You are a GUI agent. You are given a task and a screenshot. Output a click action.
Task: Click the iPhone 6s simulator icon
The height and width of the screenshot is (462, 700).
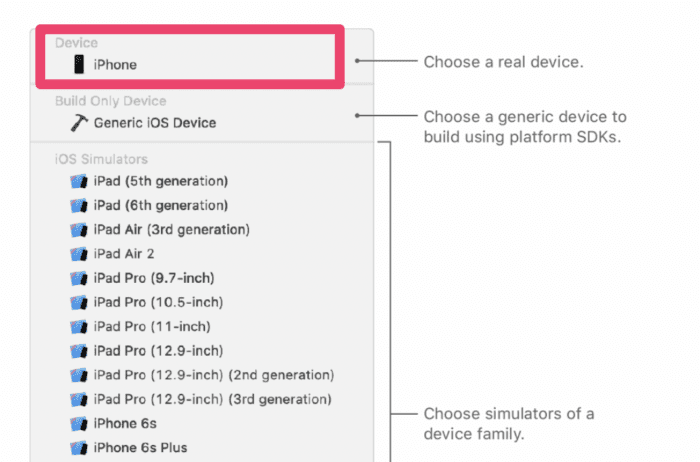pyautogui.click(x=79, y=424)
